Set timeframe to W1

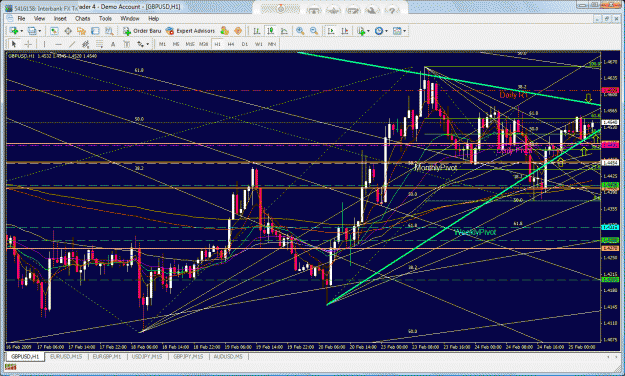(258, 44)
